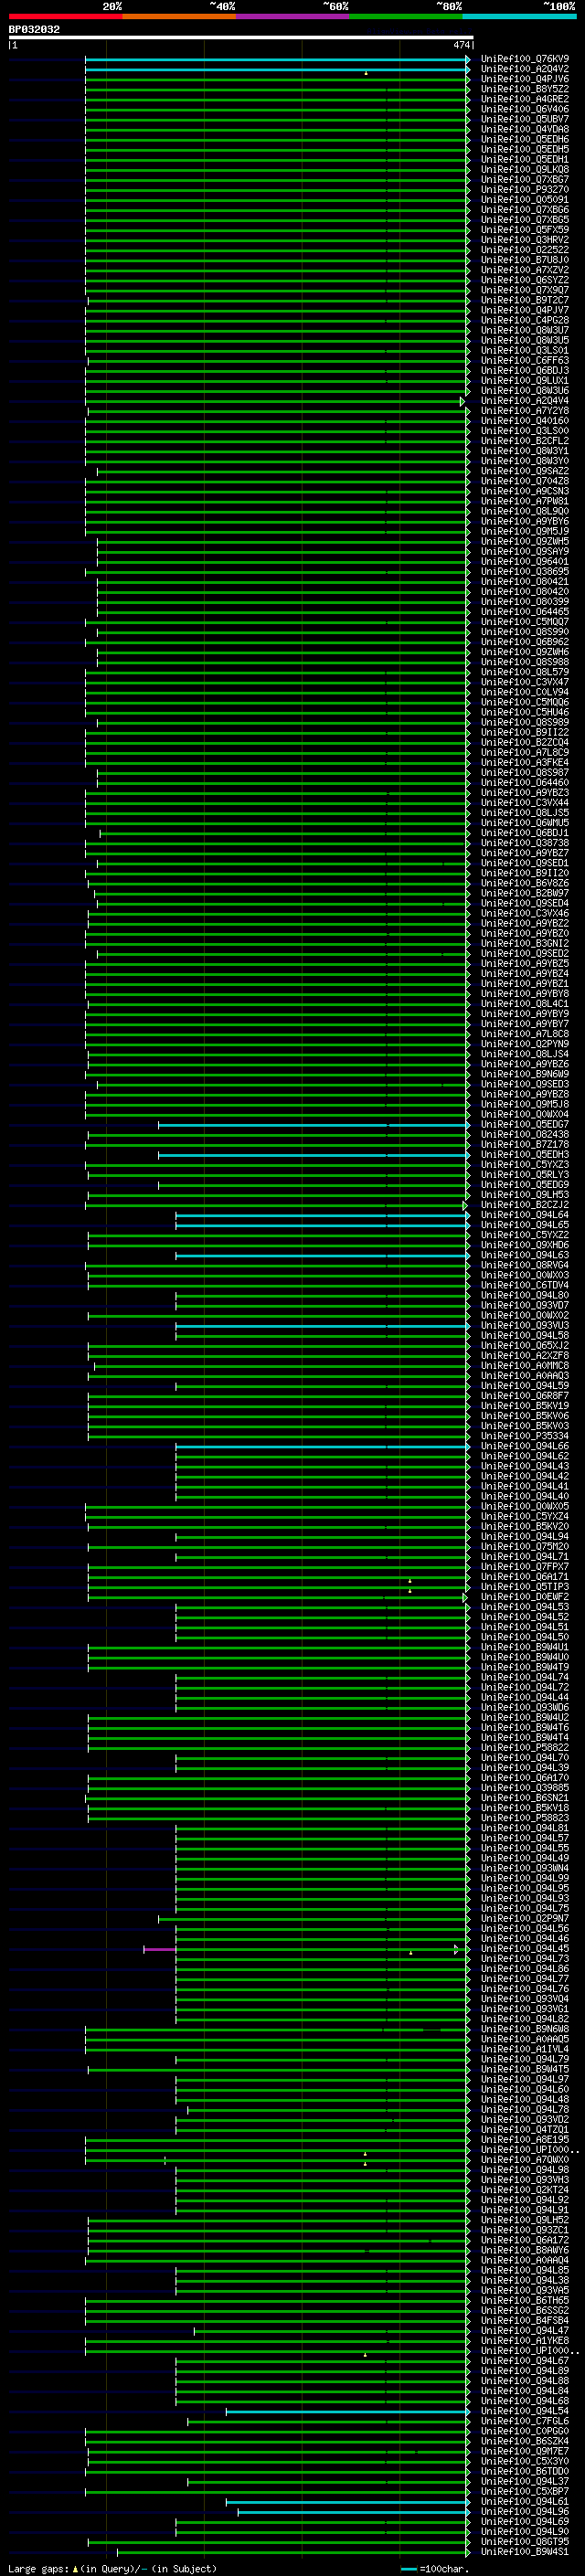Viewport: 585px width, 2576px height.
Task: Select entry UniRef100_Q40160
Action: (x=524, y=421)
